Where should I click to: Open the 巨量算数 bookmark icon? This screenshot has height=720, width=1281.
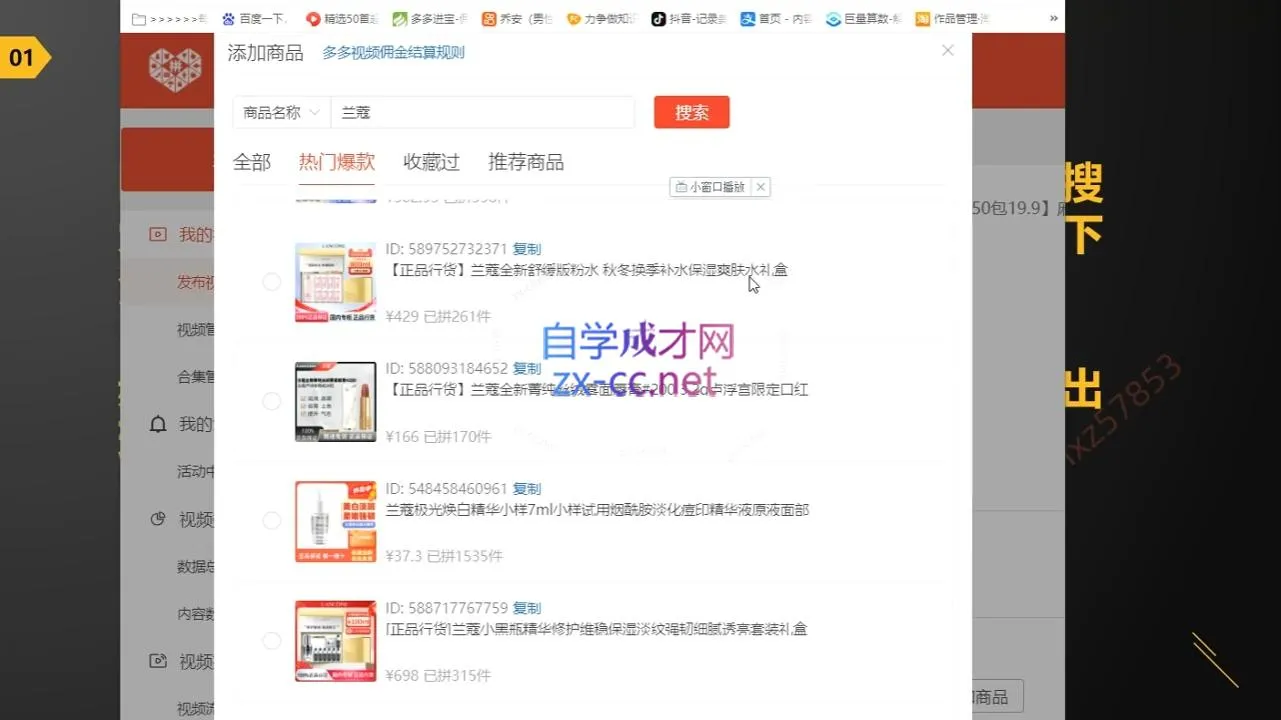(x=833, y=18)
